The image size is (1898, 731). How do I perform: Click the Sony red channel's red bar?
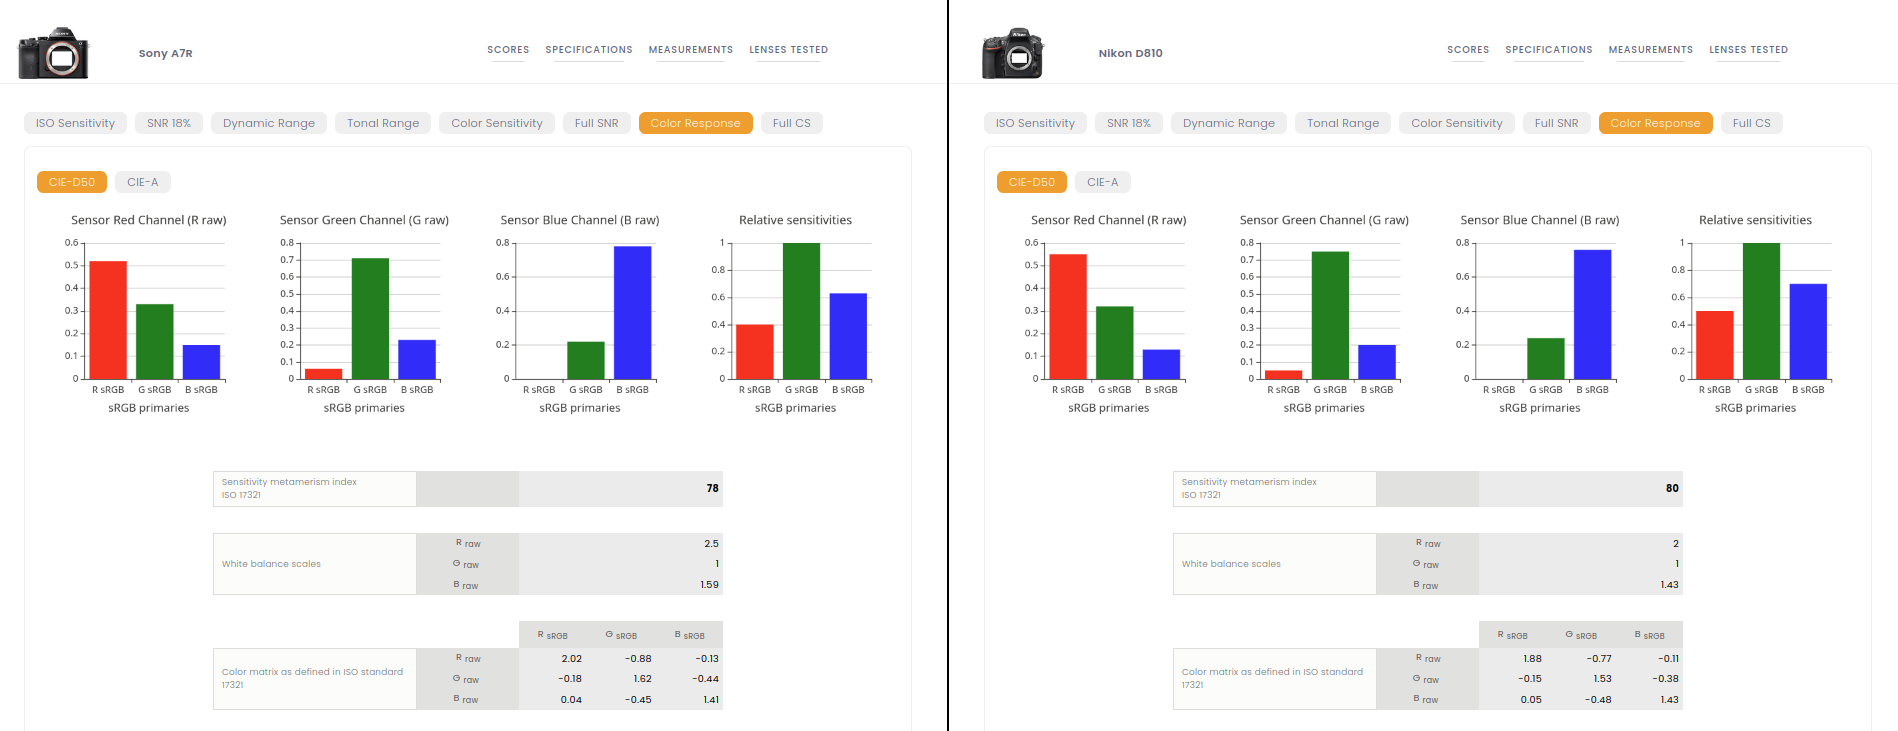click(108, 320)
